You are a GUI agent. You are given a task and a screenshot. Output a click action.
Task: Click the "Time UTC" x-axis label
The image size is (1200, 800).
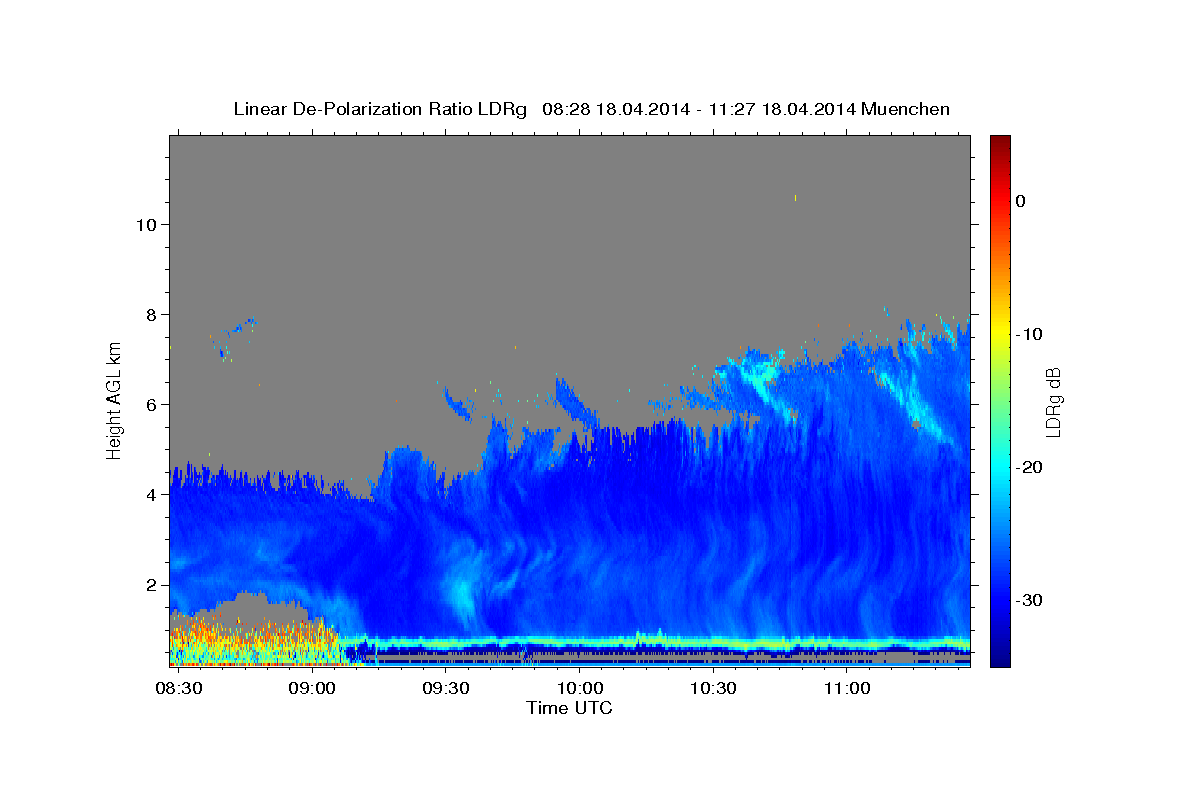pyautogui.click(x=569, y=708)
